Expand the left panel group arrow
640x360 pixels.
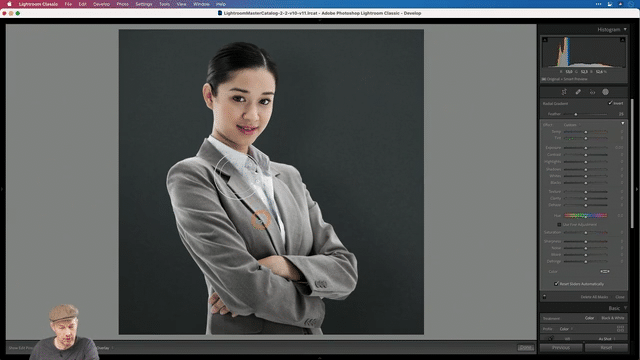tap(2, 189)
